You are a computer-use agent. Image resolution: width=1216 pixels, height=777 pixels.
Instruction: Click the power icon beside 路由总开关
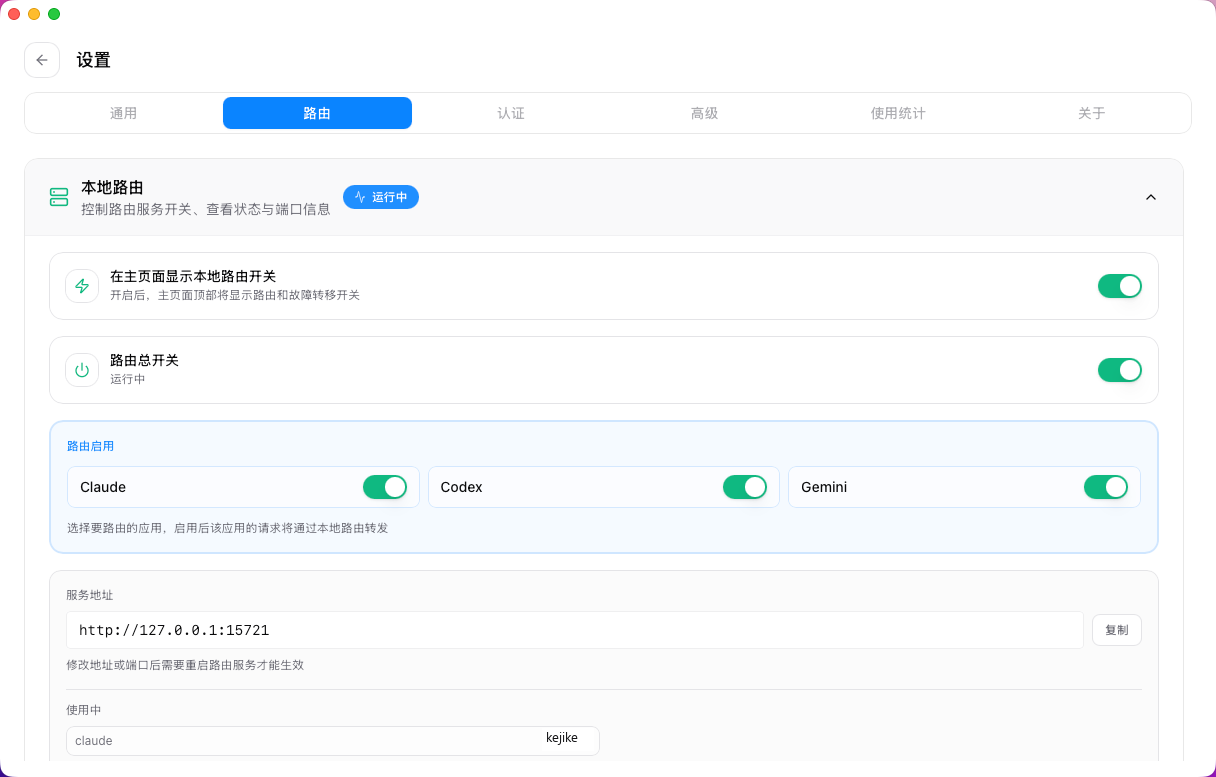point(82,370)
